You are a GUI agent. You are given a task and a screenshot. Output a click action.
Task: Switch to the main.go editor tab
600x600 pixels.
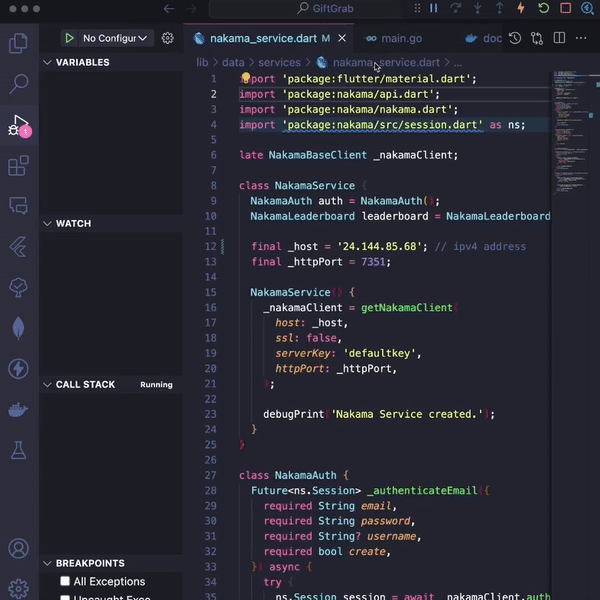tap(401, 38)
